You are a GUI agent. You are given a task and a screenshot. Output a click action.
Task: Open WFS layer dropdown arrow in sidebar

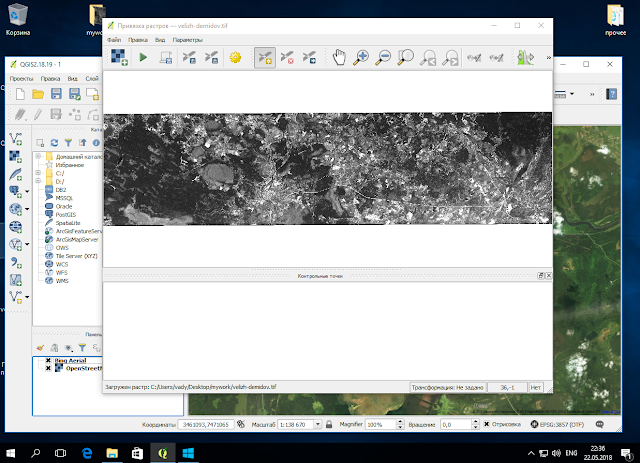[x=27, y=244]
